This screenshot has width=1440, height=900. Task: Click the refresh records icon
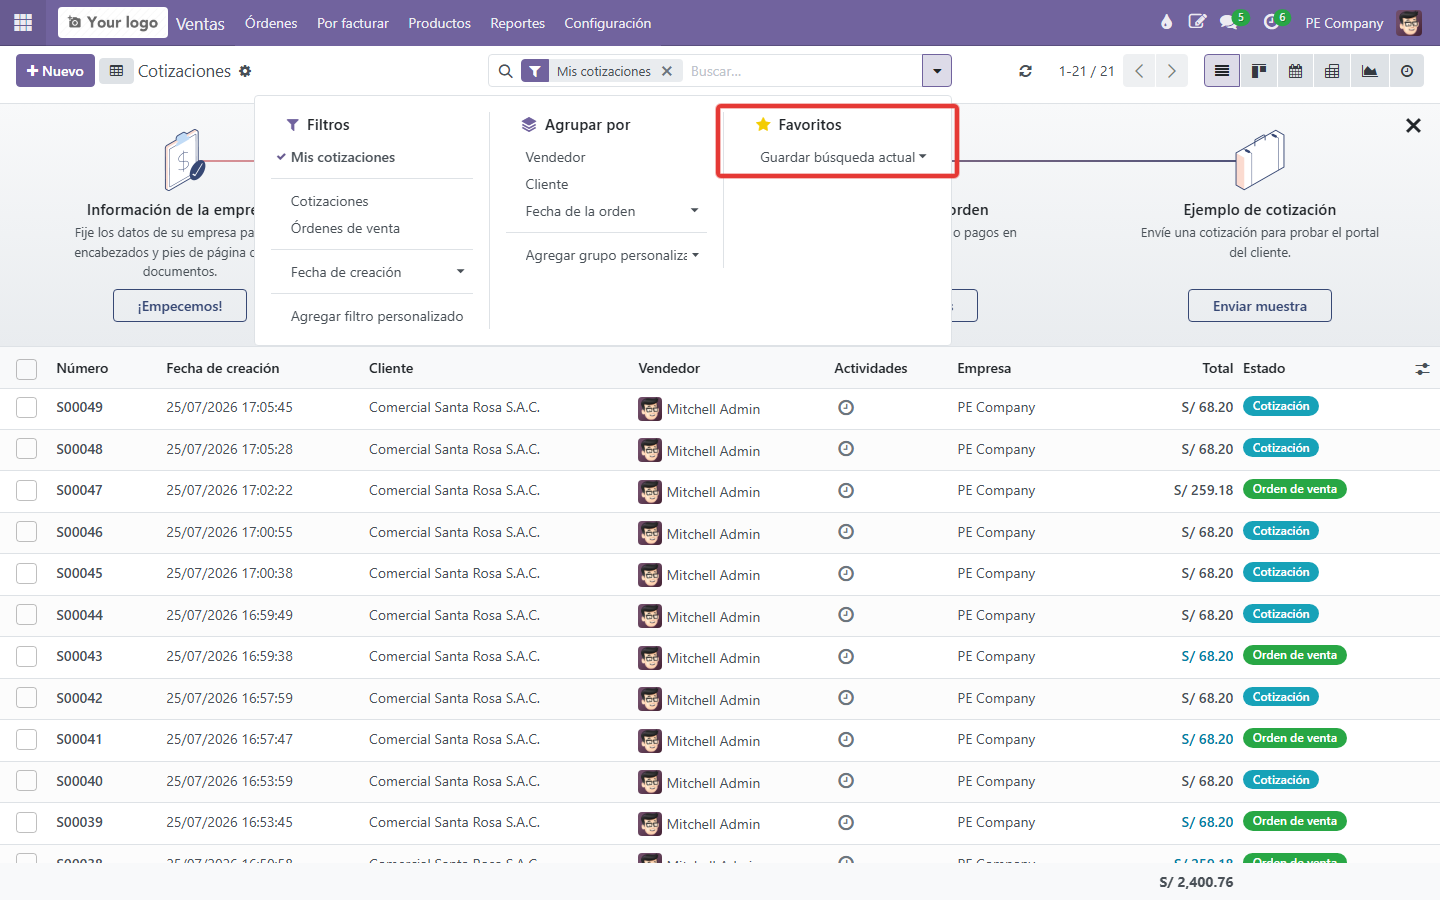[1025, 71]
